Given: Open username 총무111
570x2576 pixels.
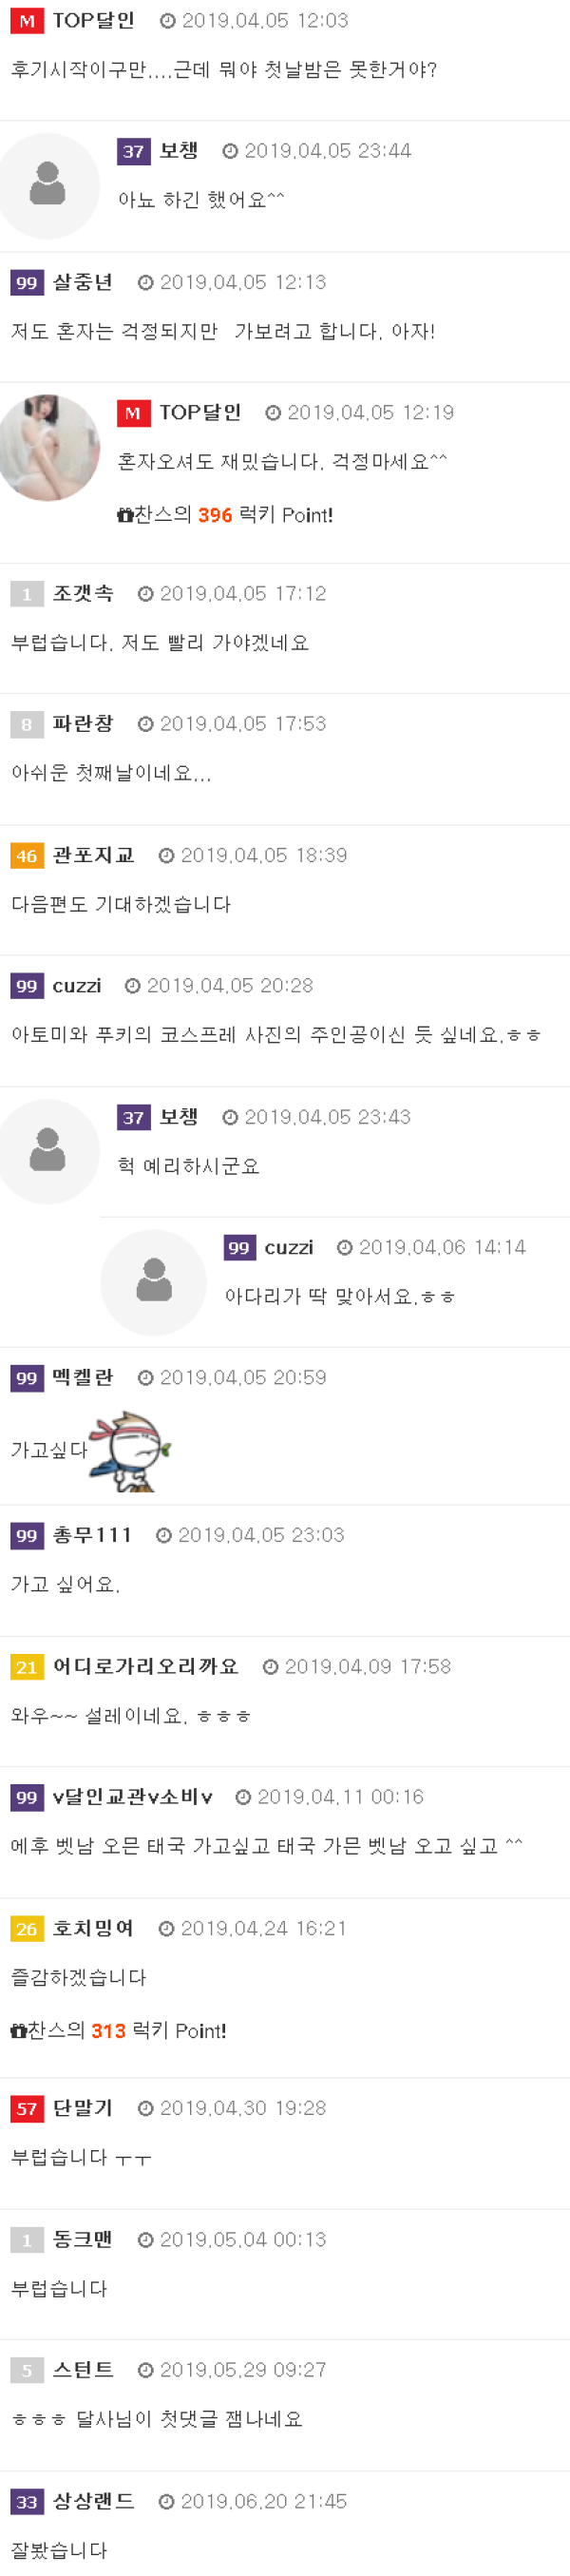Looking at the screenshot, I should click(x=92, y=1535).
